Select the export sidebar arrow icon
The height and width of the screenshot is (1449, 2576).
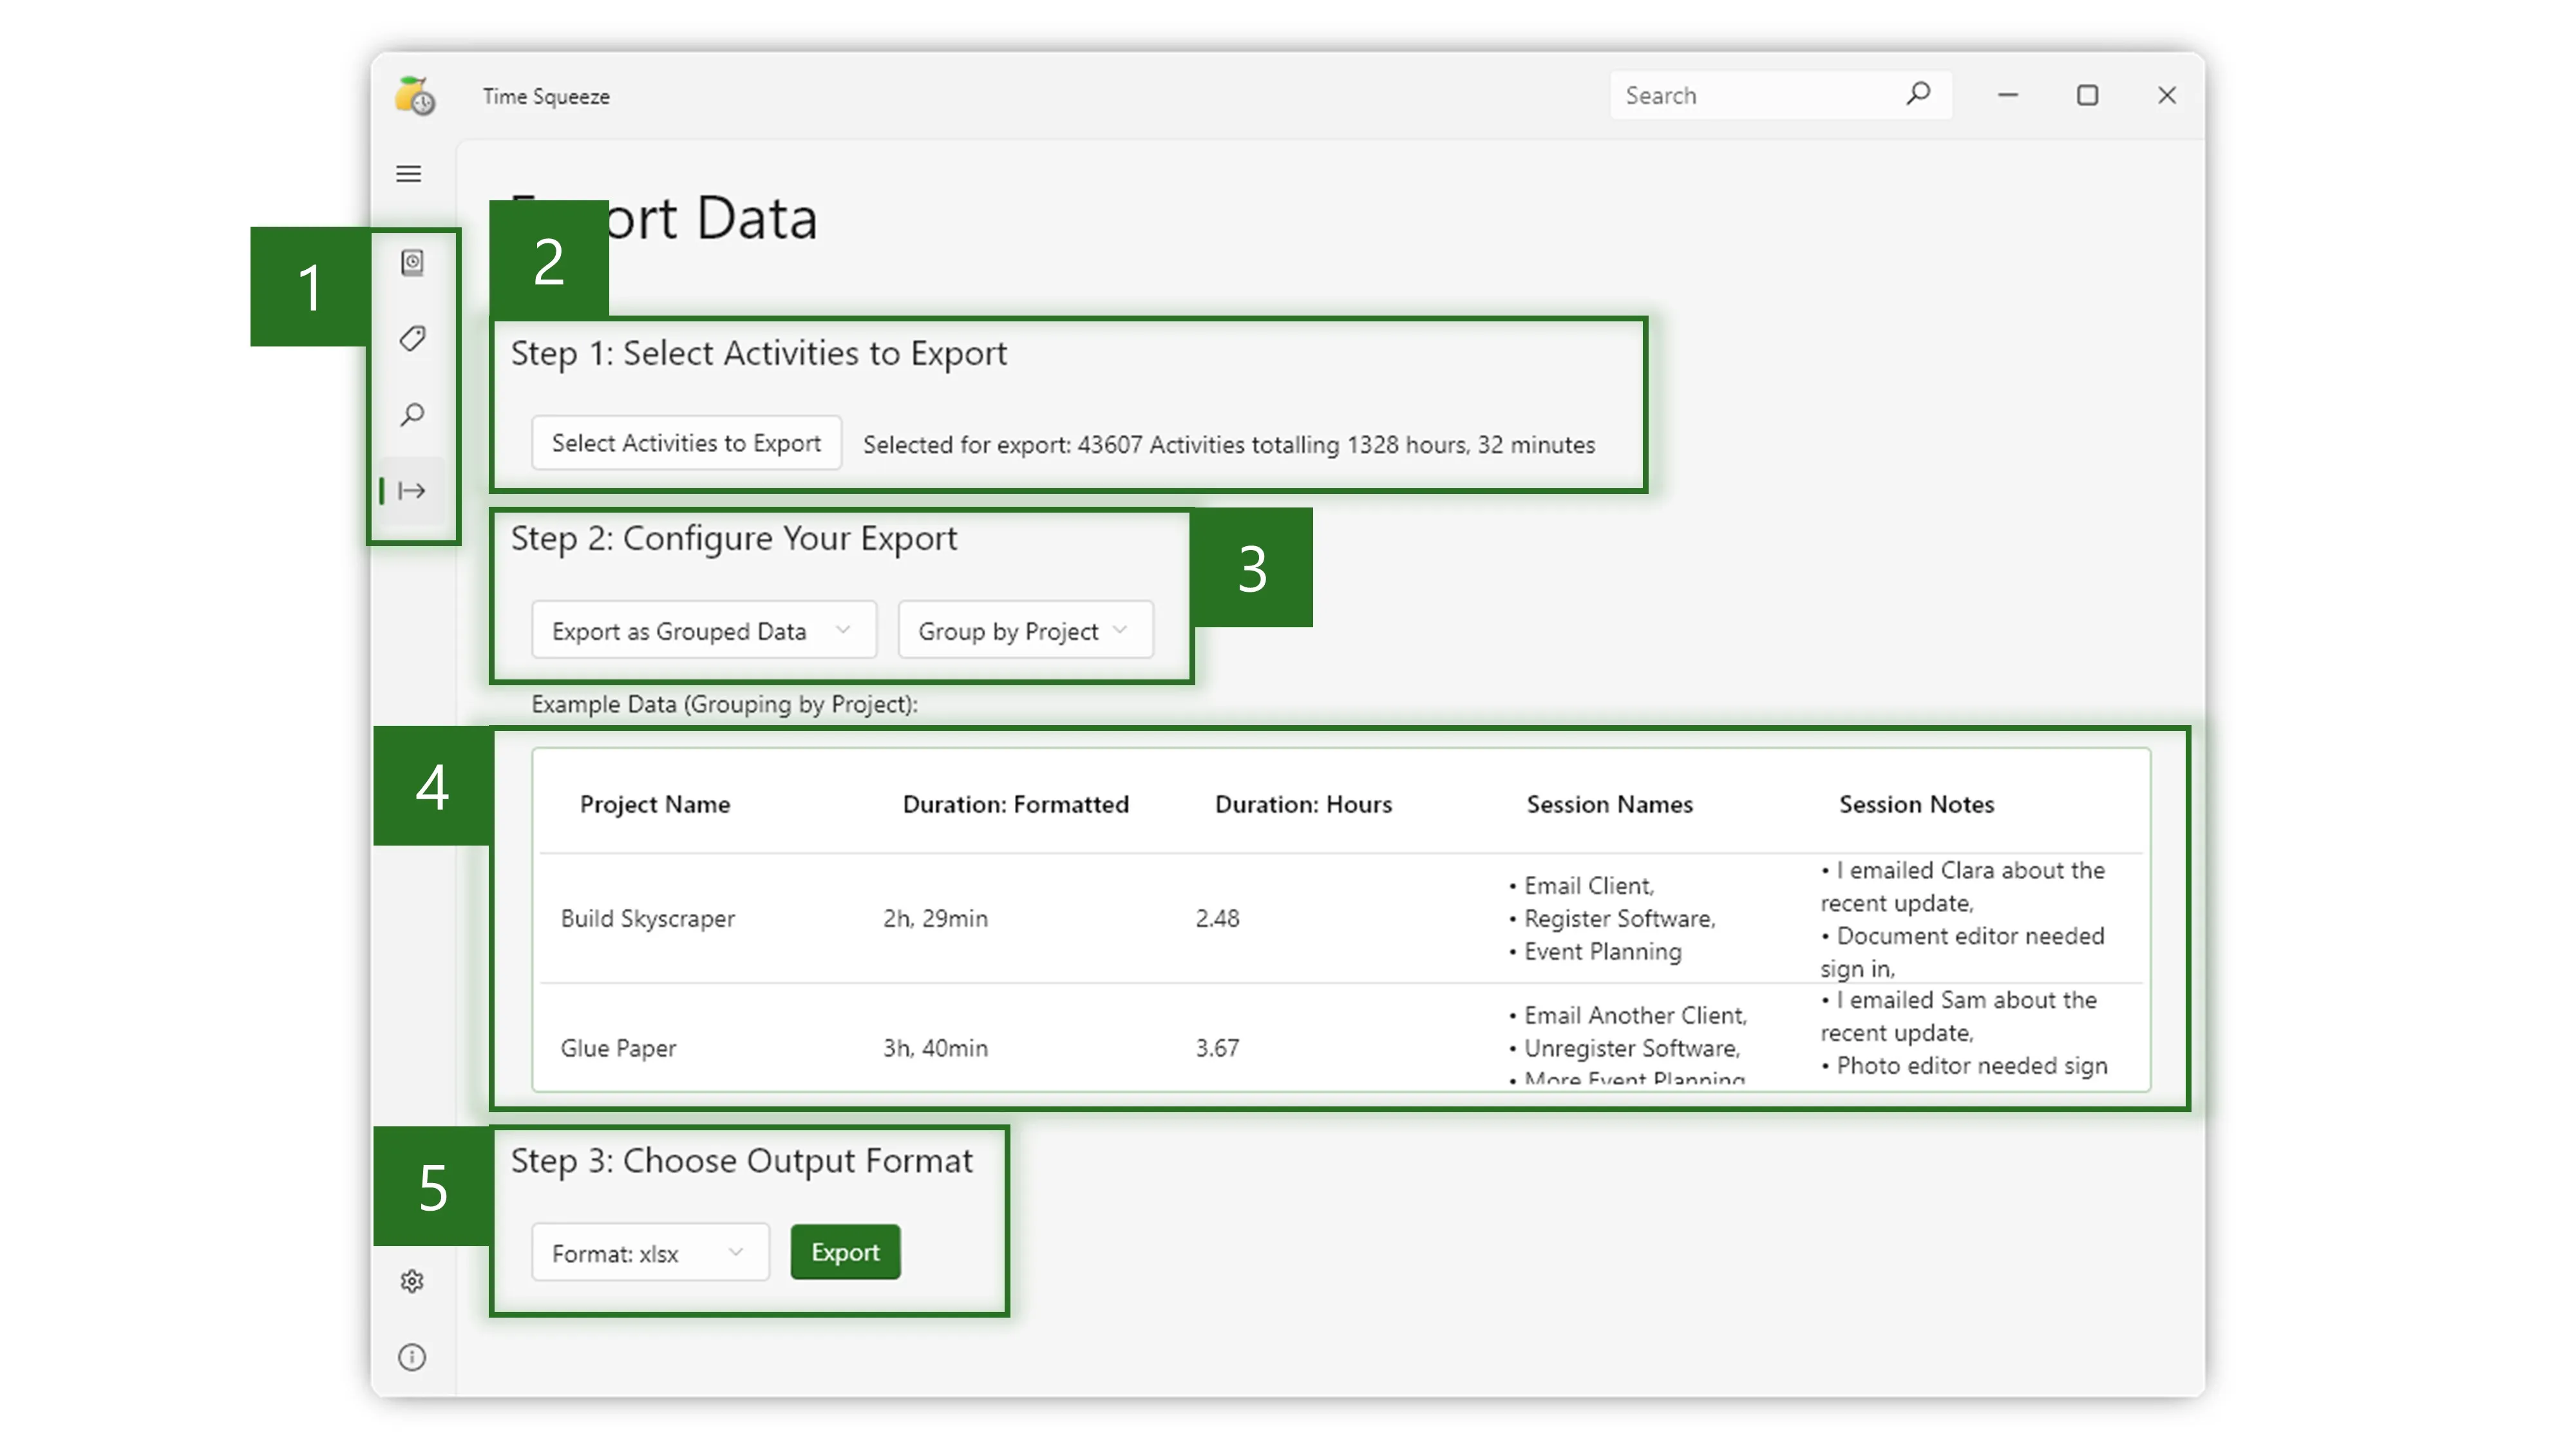click(x=412, y=490)
